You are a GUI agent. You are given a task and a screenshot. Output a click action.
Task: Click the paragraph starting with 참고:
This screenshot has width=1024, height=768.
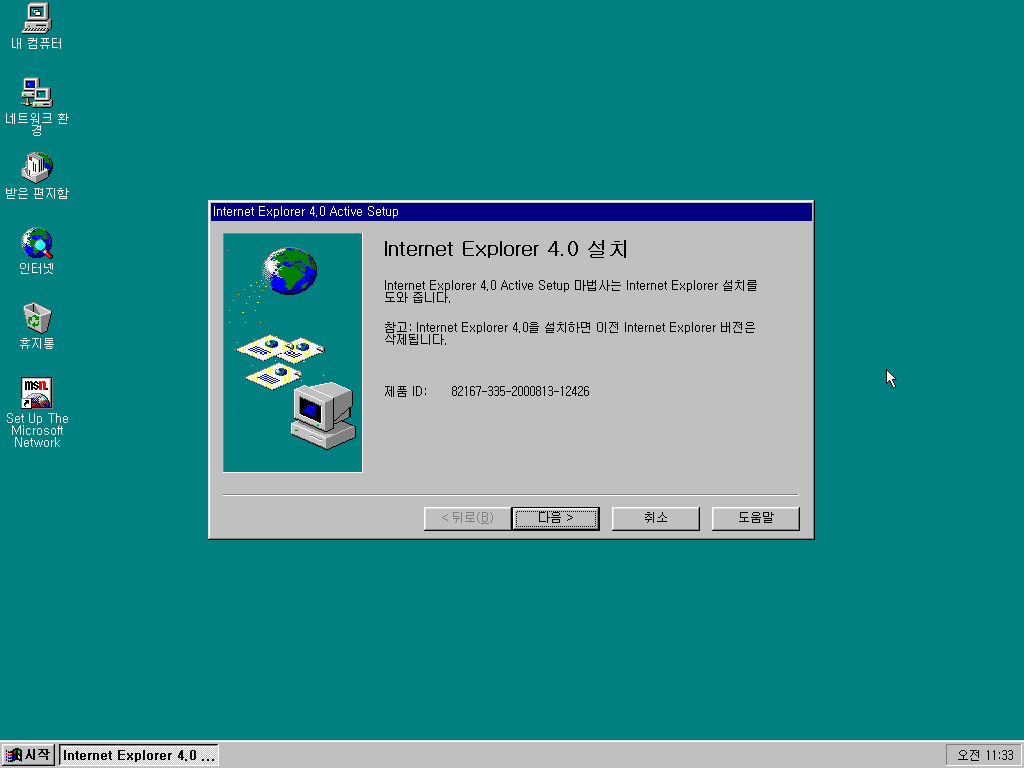tap(569, 333)
